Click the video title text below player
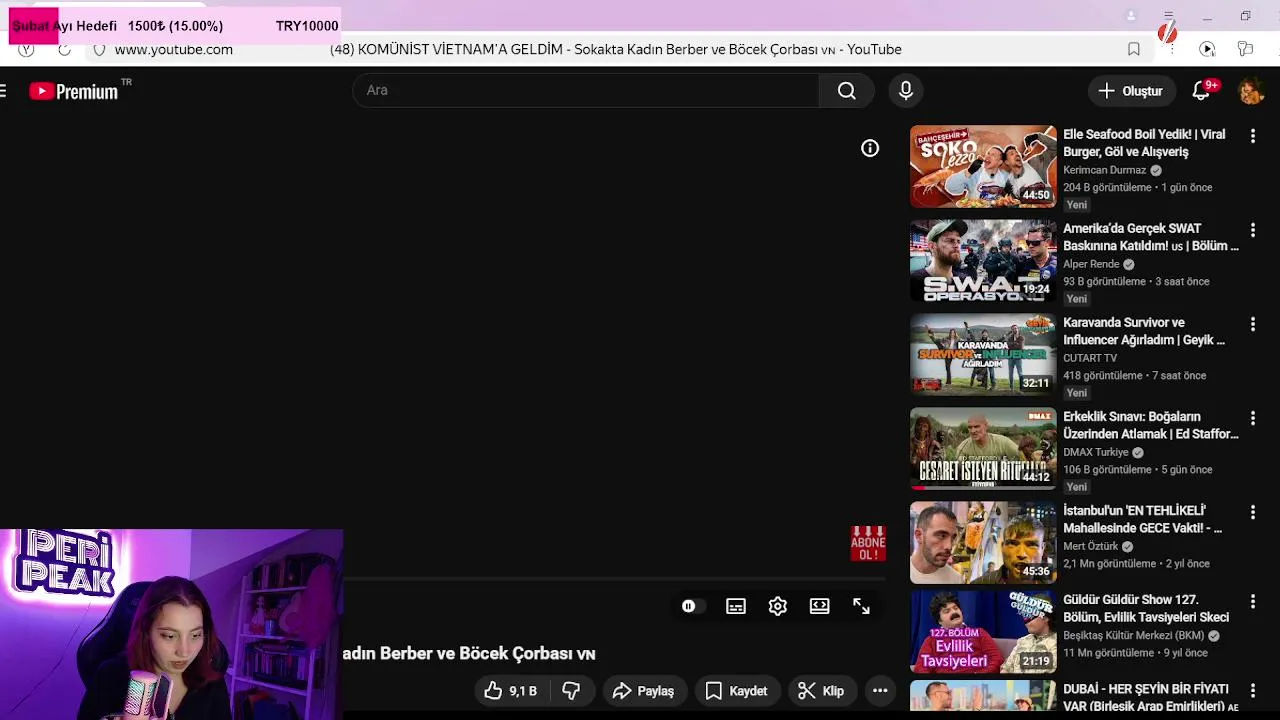The width and height of the screenshot is (1280, 720). tap(469, 654)
